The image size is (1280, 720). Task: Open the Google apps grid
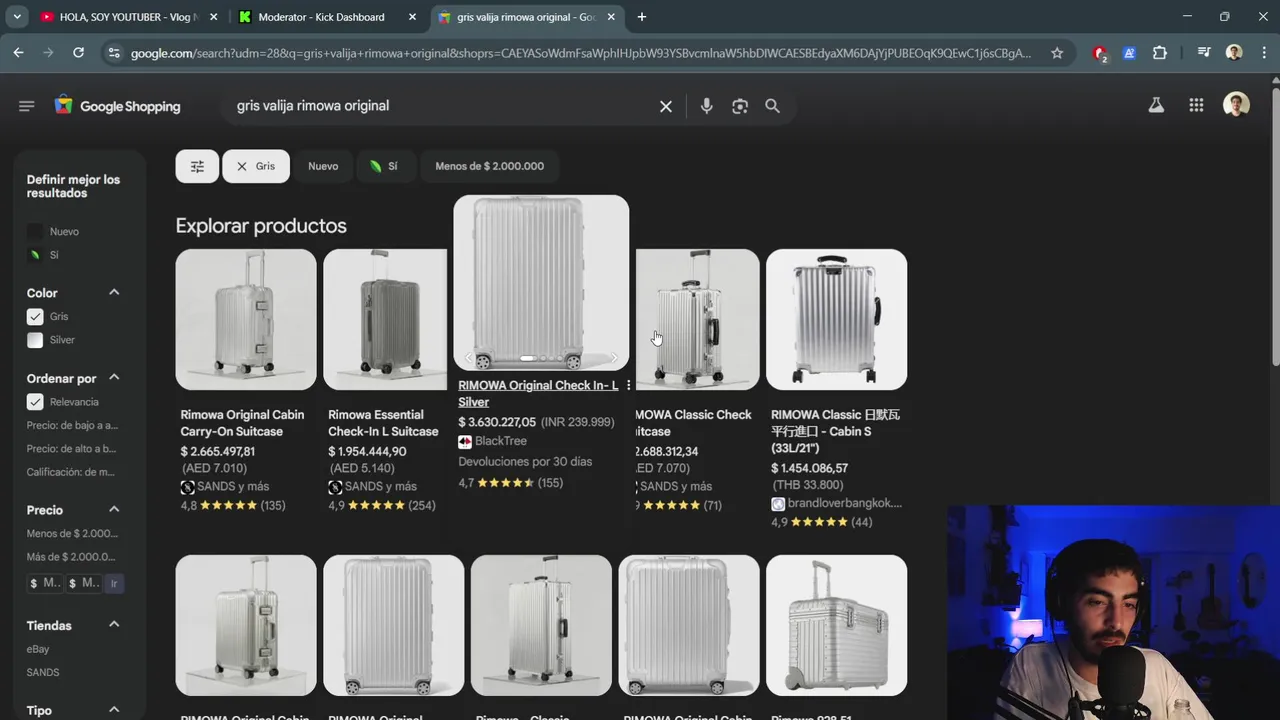point(1196,105)
